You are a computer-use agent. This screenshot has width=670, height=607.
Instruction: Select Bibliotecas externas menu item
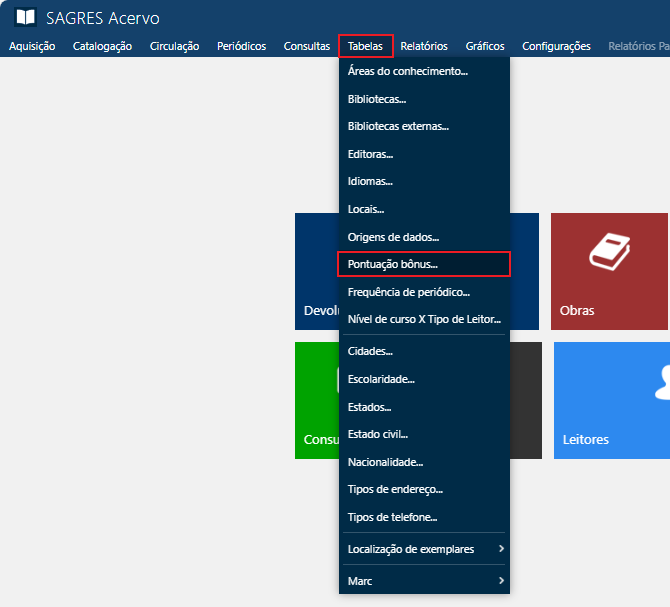click(398, 126)
